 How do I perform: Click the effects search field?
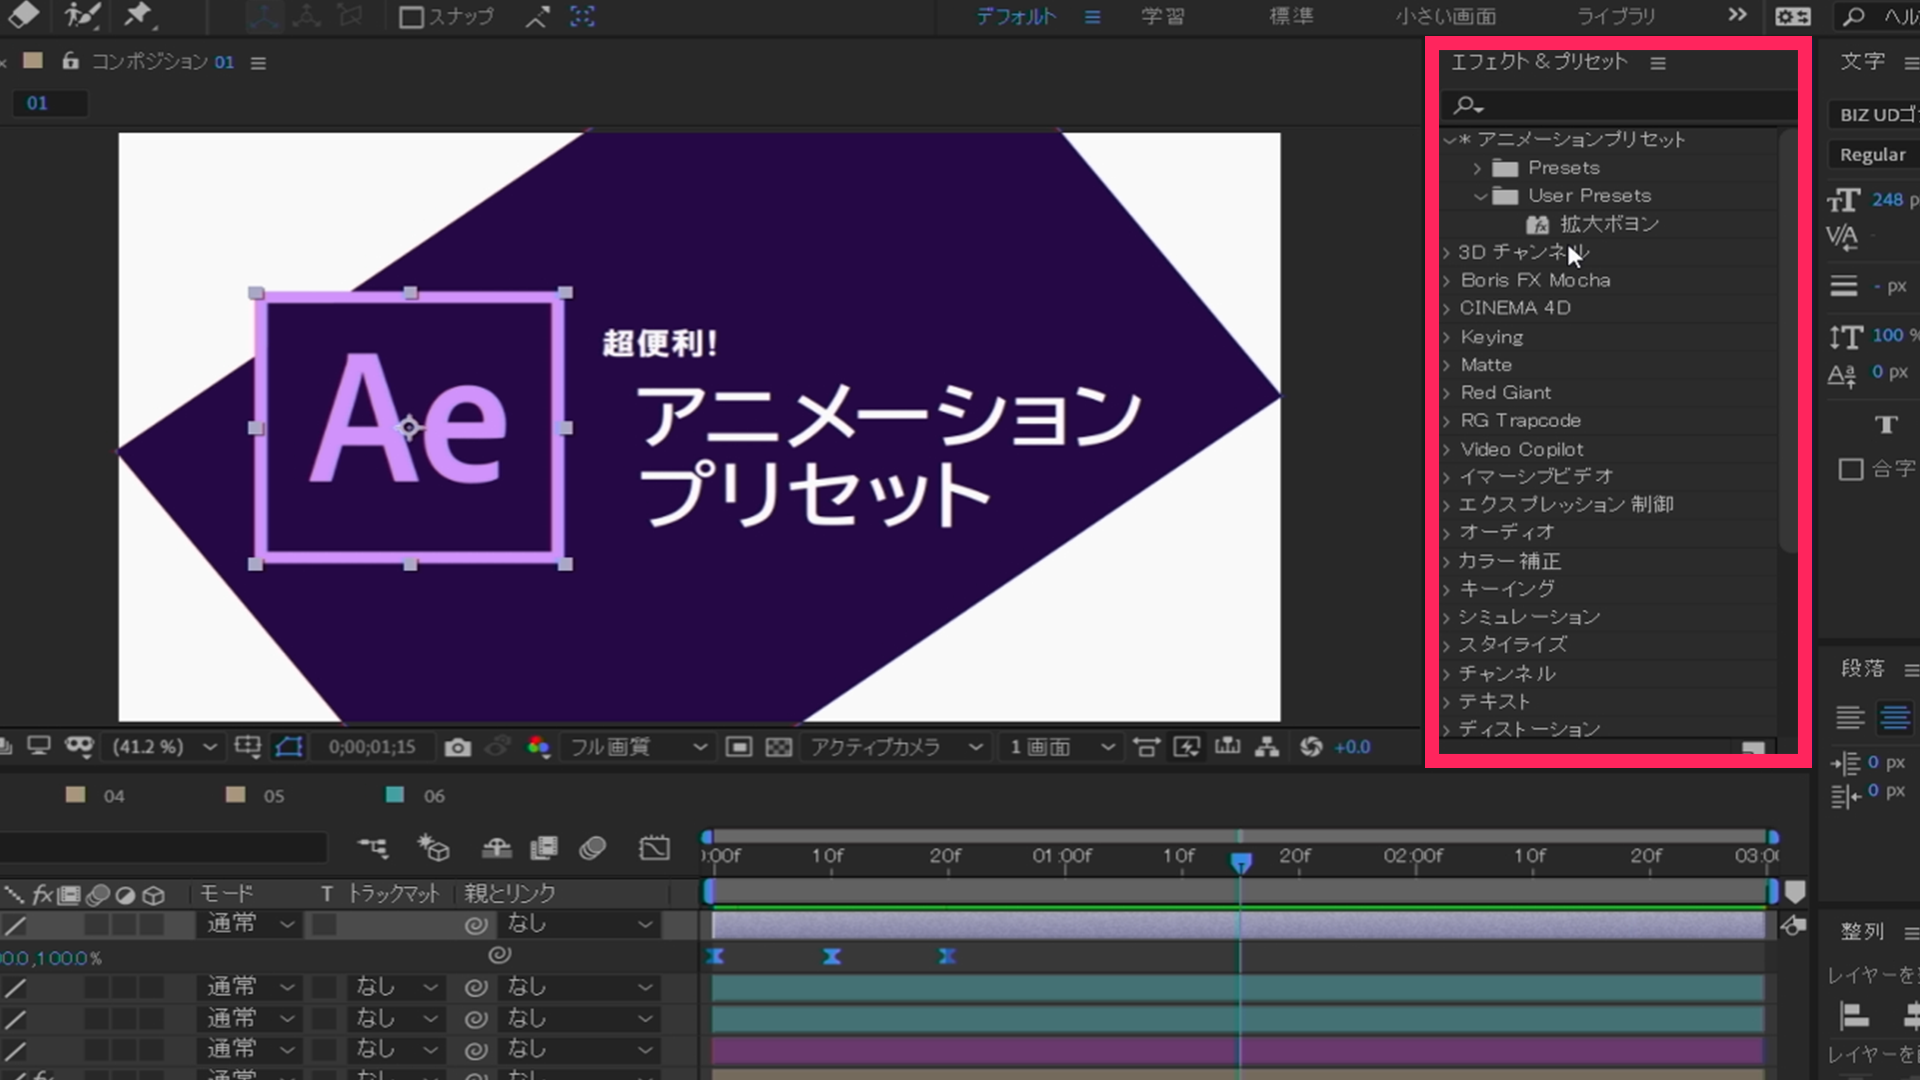click(1620, 105)
